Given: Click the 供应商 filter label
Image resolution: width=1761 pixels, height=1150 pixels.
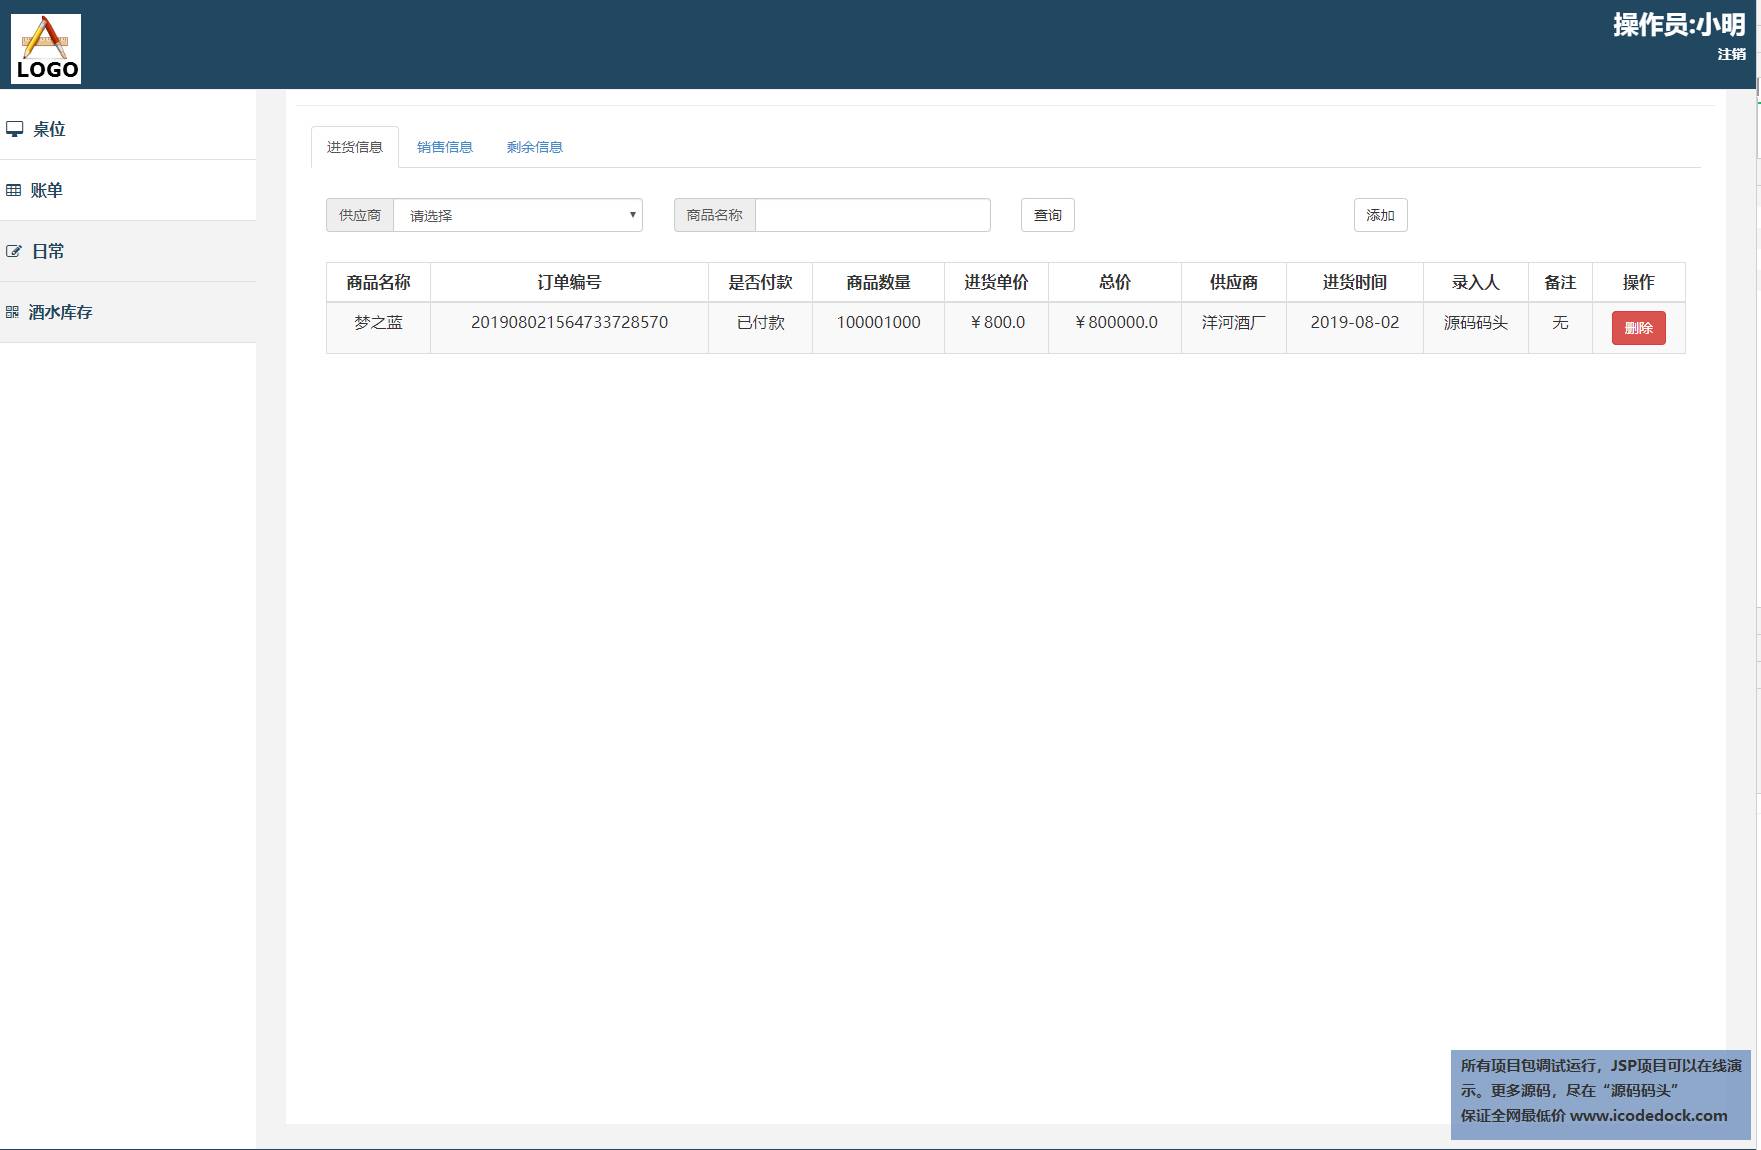Looking at the screenshot, I should (x=360, y=215).
